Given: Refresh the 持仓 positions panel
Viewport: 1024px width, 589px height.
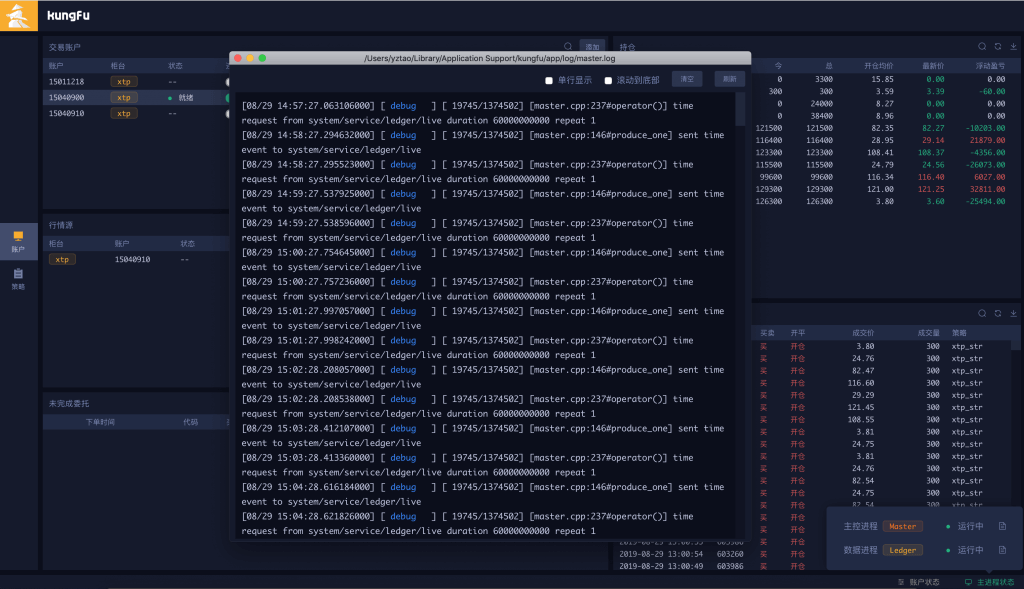Looking at the screenshot, I should (998, 46).
